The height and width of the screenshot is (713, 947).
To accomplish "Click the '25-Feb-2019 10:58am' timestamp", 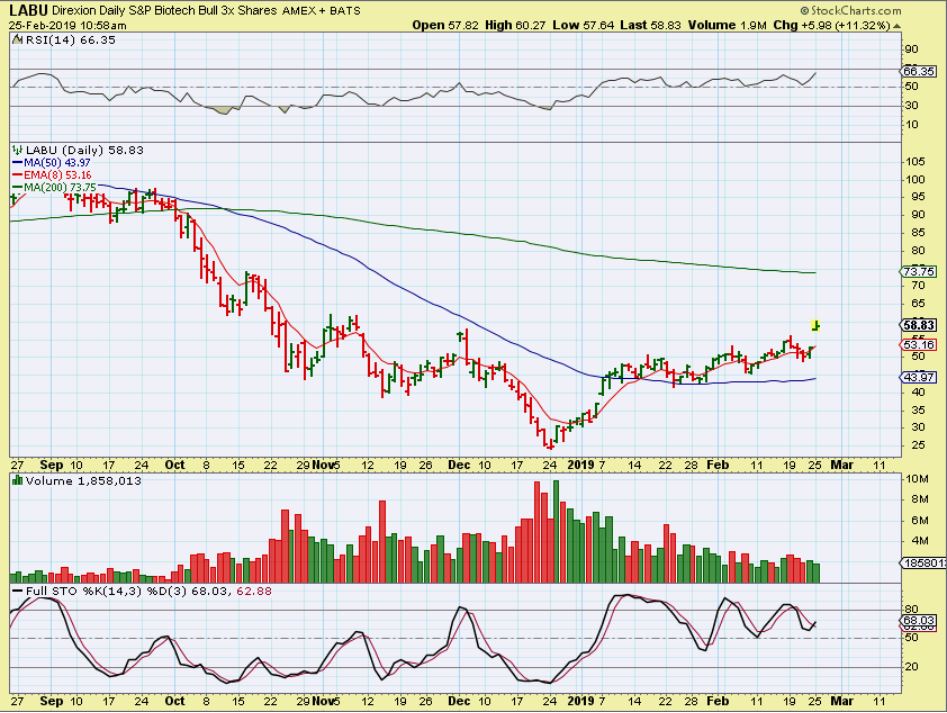I will point(68,25).
